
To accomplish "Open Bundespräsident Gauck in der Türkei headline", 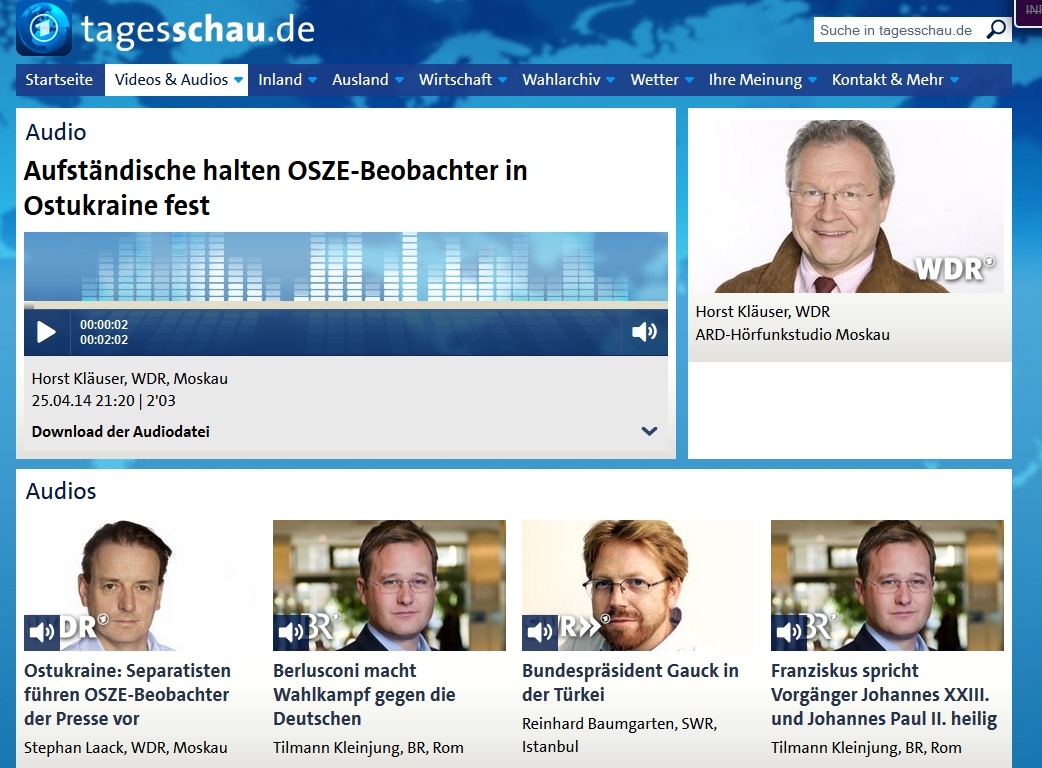I will coord(630,682).
